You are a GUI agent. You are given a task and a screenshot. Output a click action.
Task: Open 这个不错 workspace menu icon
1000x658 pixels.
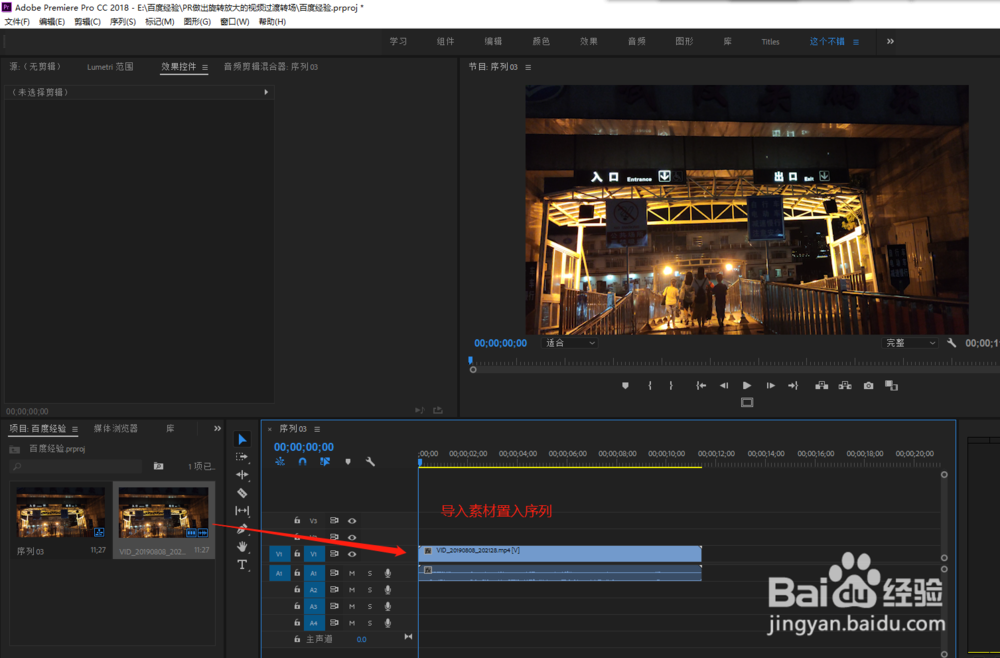pos(856,42)
